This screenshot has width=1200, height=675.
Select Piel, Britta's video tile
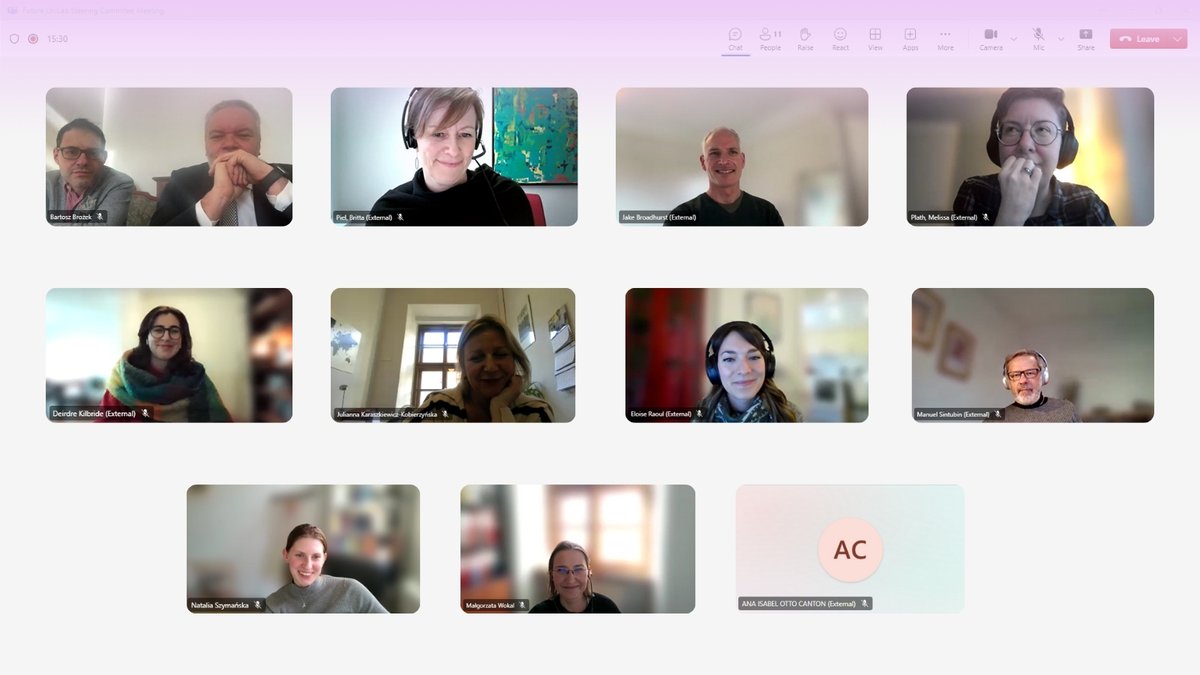454,157
